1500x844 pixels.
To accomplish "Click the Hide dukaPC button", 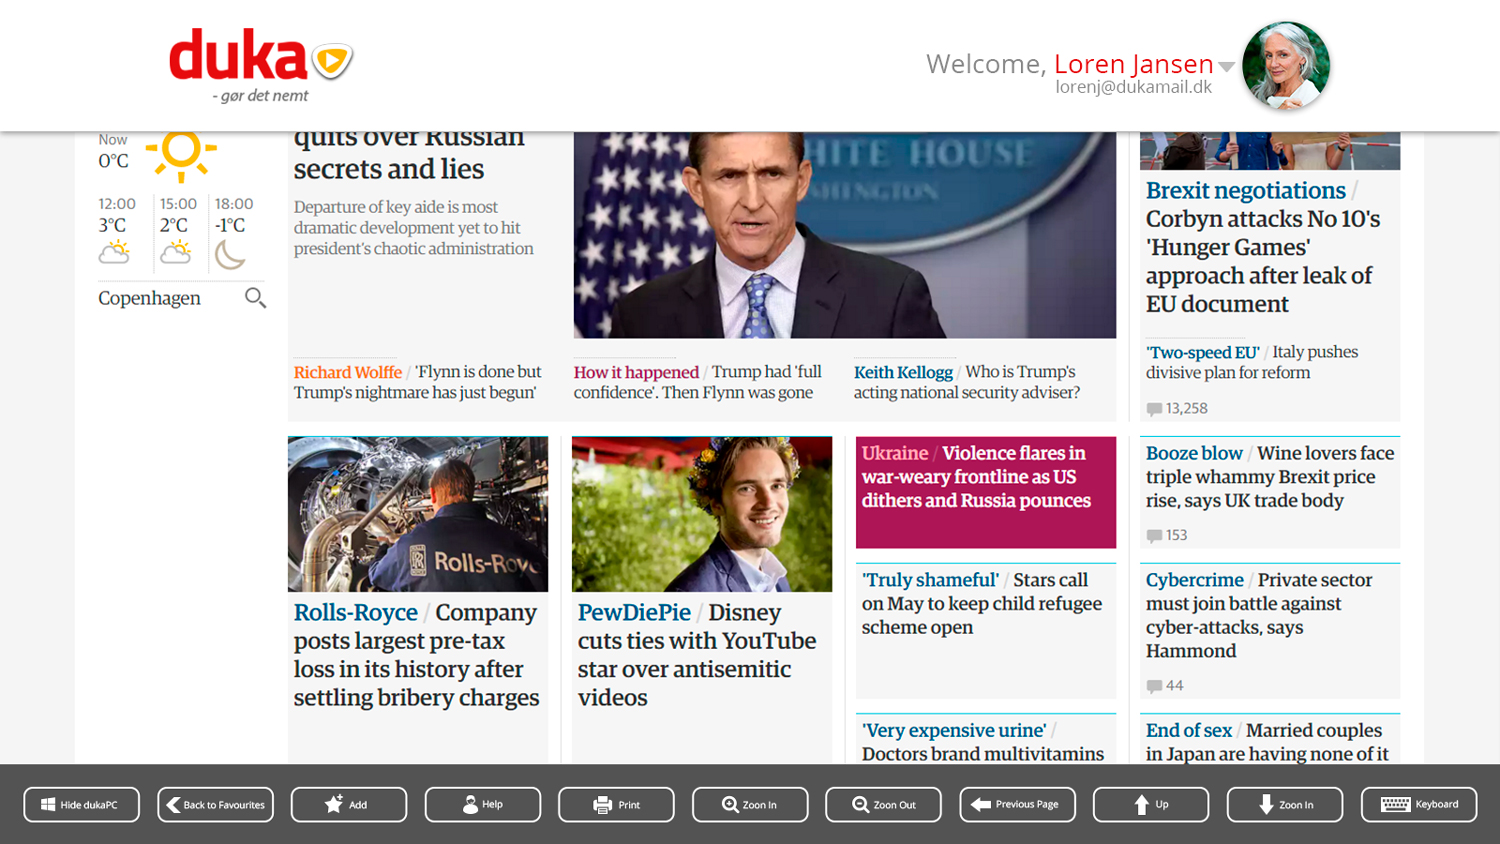I will (82, 804).
